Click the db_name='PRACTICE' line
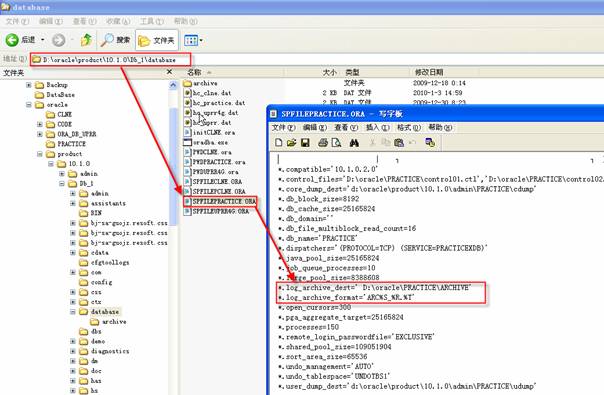Viewport: 604px width, 395px height. click(318, 238)
